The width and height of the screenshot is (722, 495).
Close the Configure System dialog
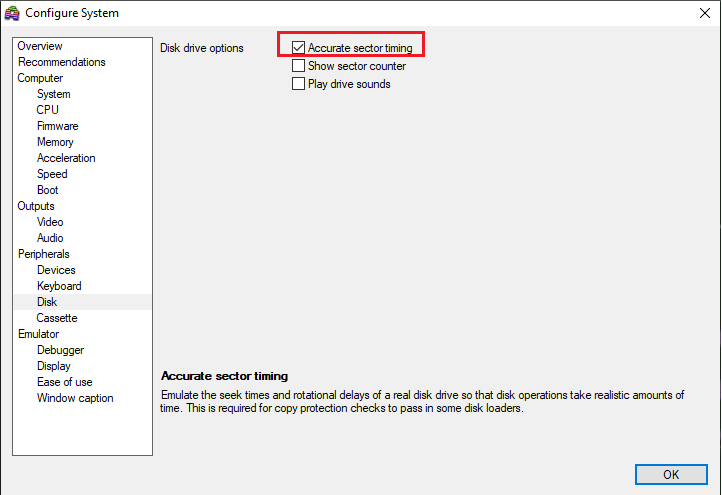(705, 13)
